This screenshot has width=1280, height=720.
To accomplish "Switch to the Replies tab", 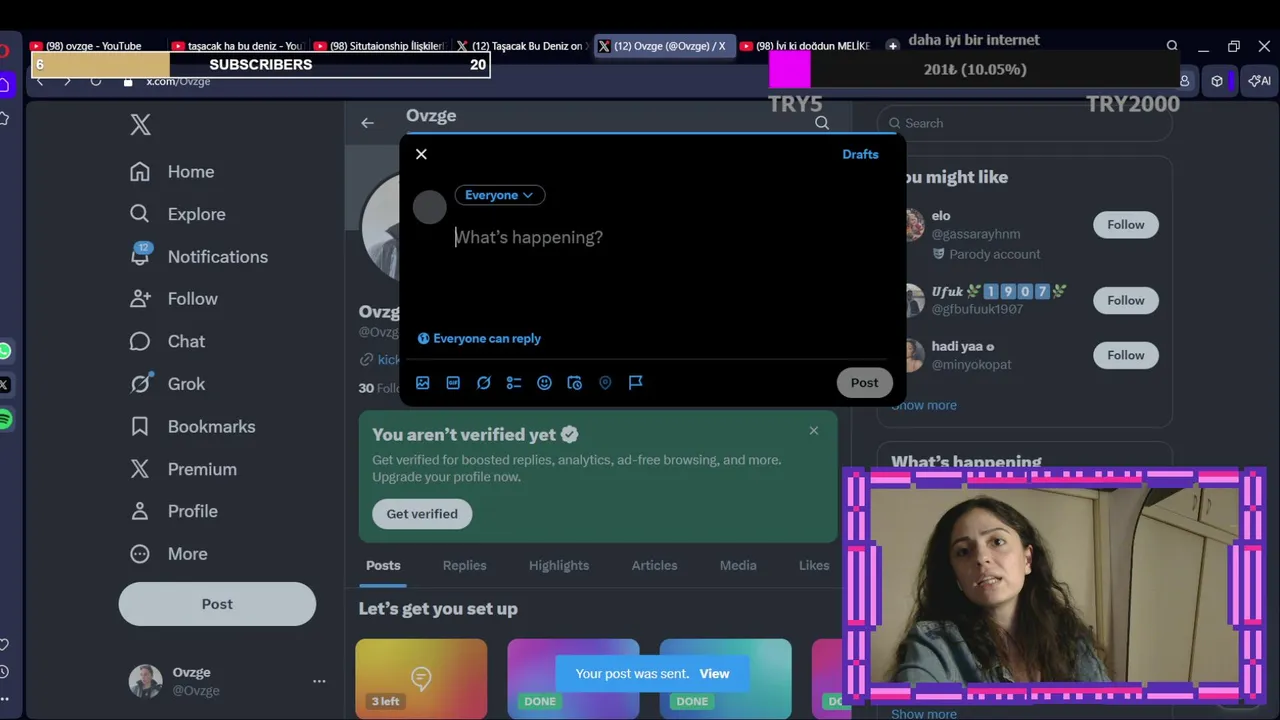I will click(464, 565).
